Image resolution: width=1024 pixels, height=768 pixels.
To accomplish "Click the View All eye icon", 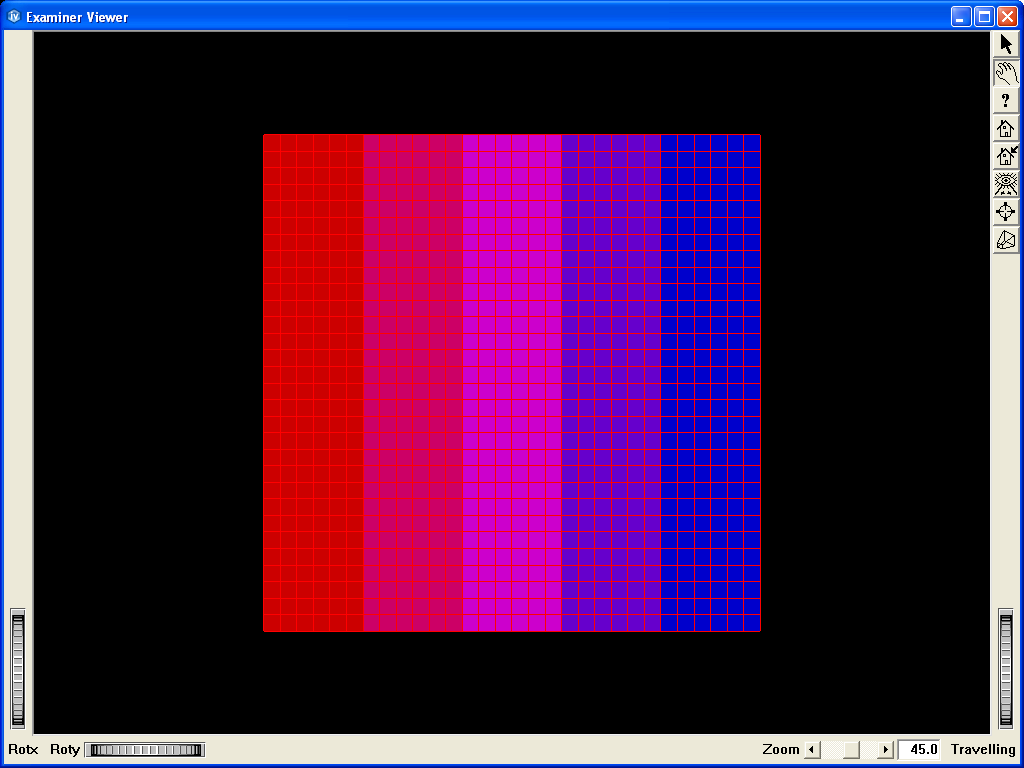I will 1006,184.
